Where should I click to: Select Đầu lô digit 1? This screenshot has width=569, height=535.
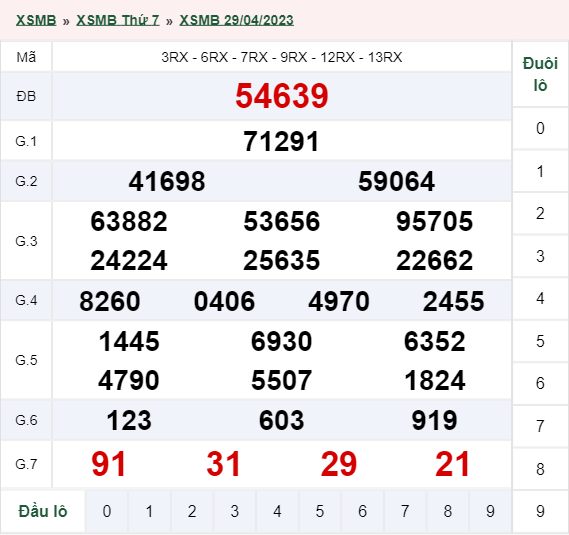[x=149, y=511]
